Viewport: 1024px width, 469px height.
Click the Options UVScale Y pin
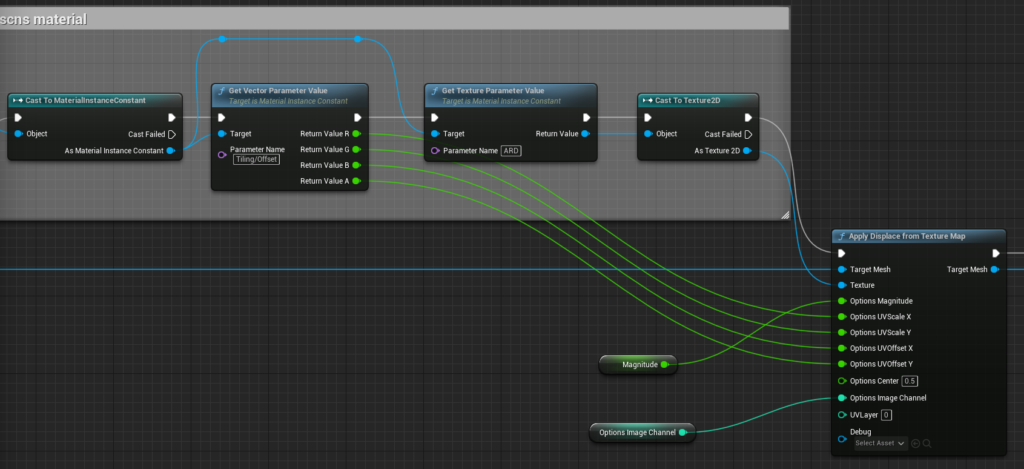tap(842, 332)
